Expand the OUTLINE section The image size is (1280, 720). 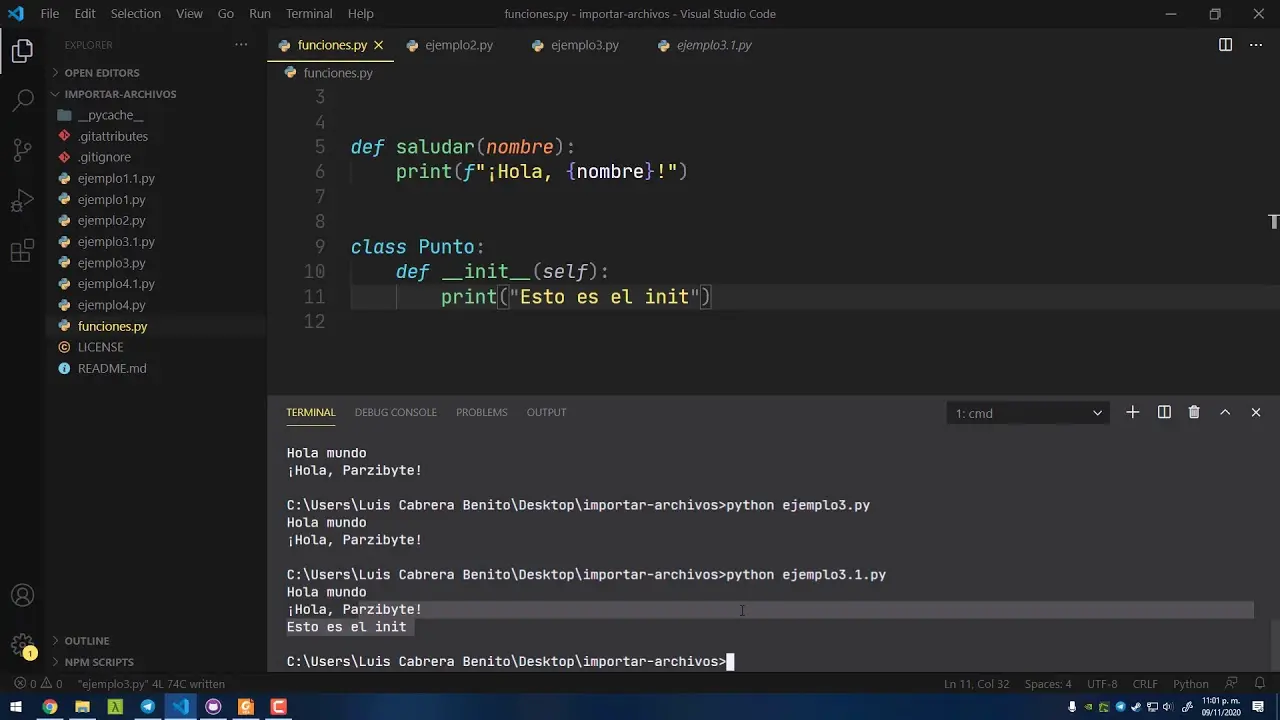point(87,641)
